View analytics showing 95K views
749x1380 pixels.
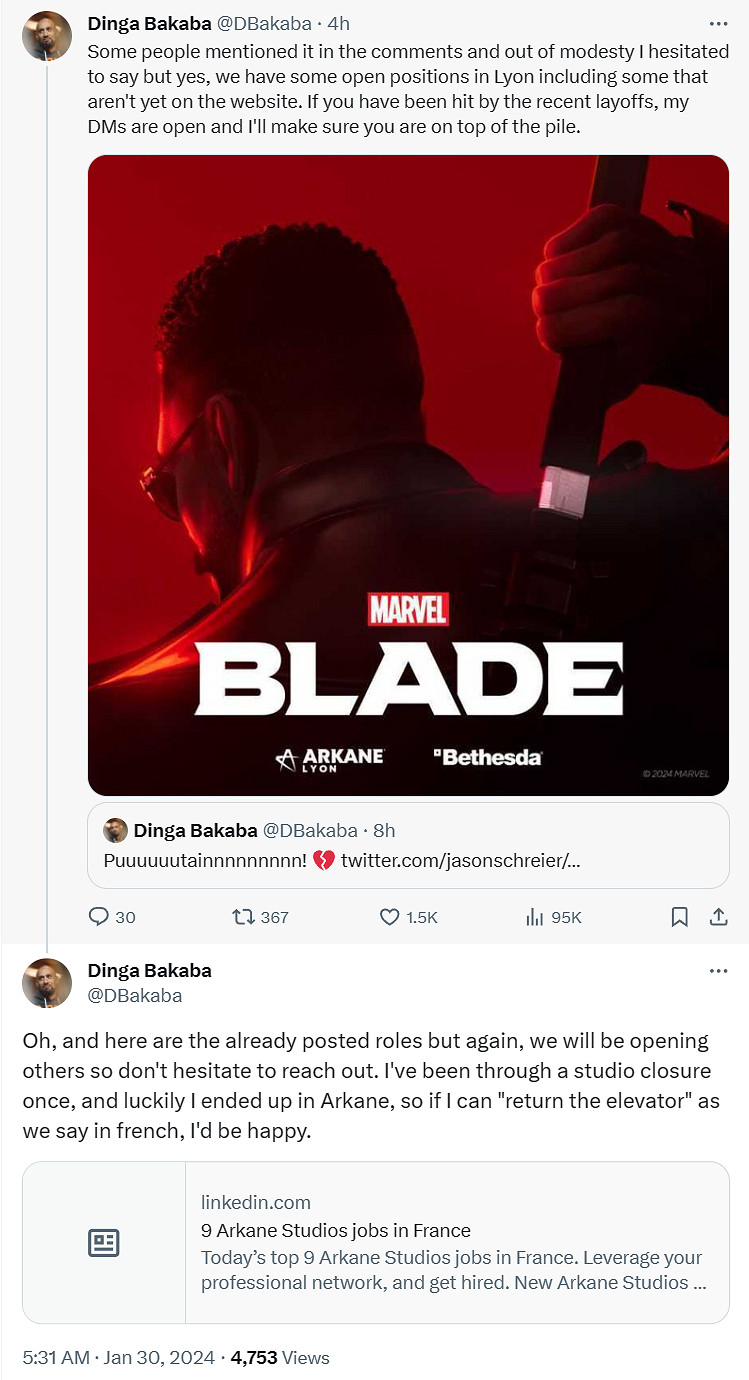(534, 917)
